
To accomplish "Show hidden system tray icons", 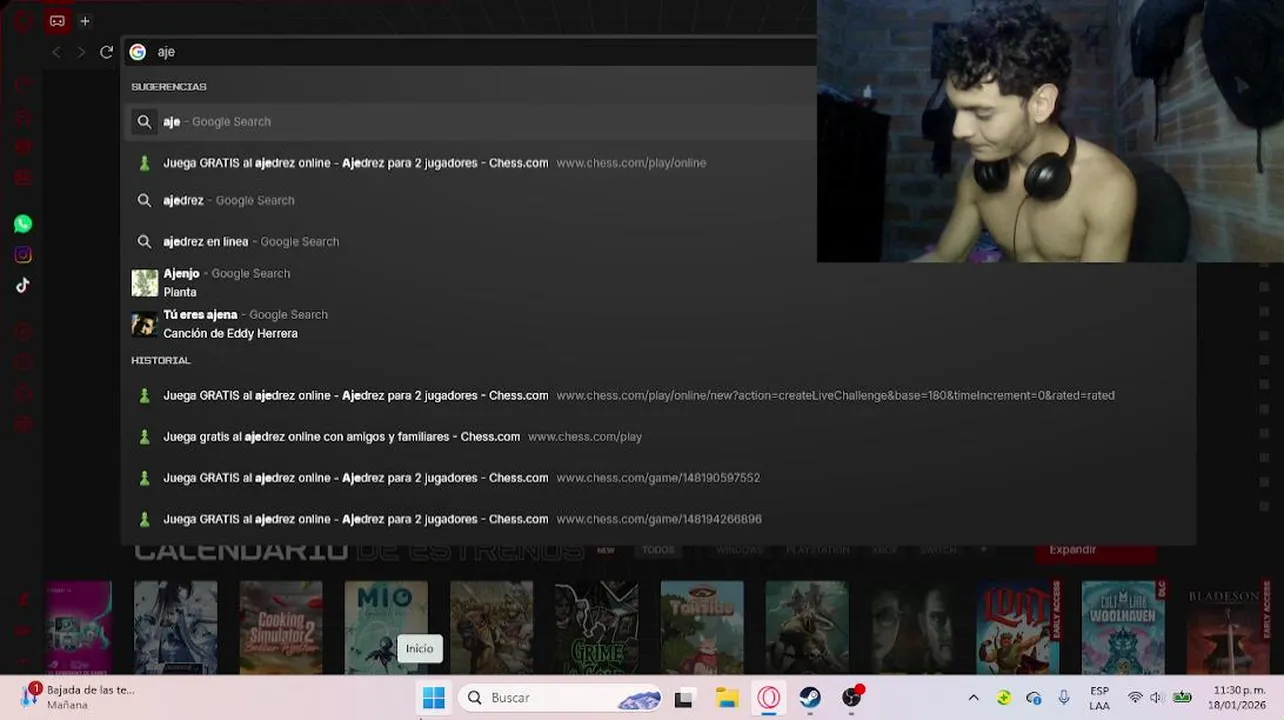I will click(973, 698).
